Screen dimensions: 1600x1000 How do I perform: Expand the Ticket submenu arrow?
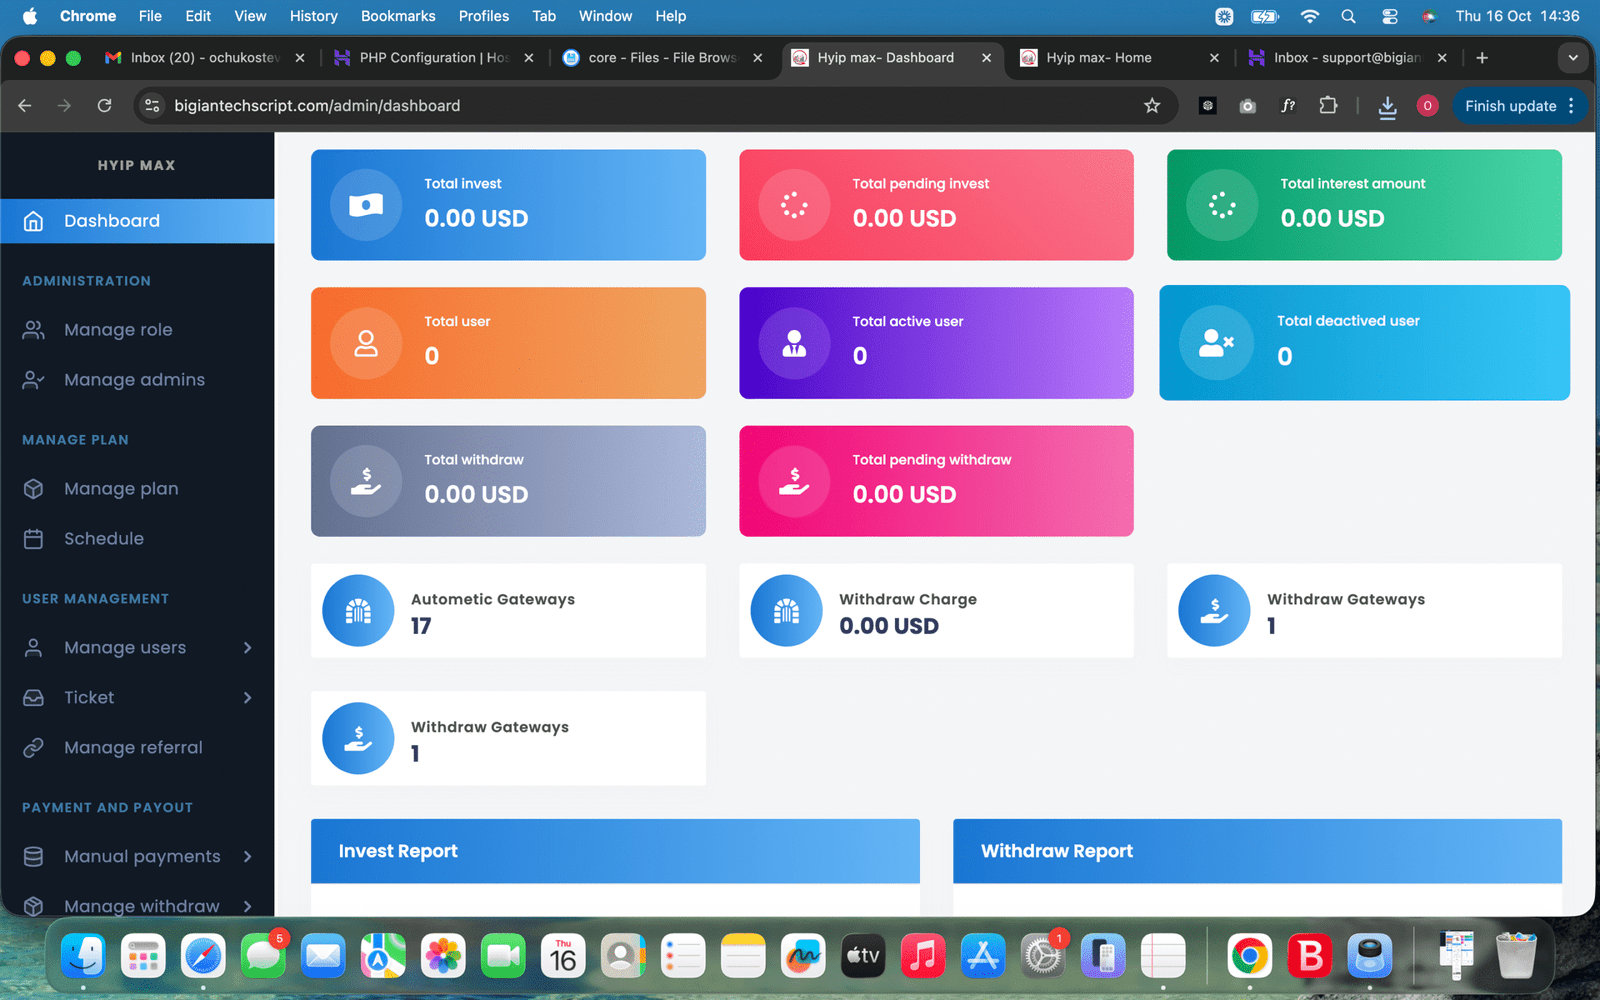point(247,698)
